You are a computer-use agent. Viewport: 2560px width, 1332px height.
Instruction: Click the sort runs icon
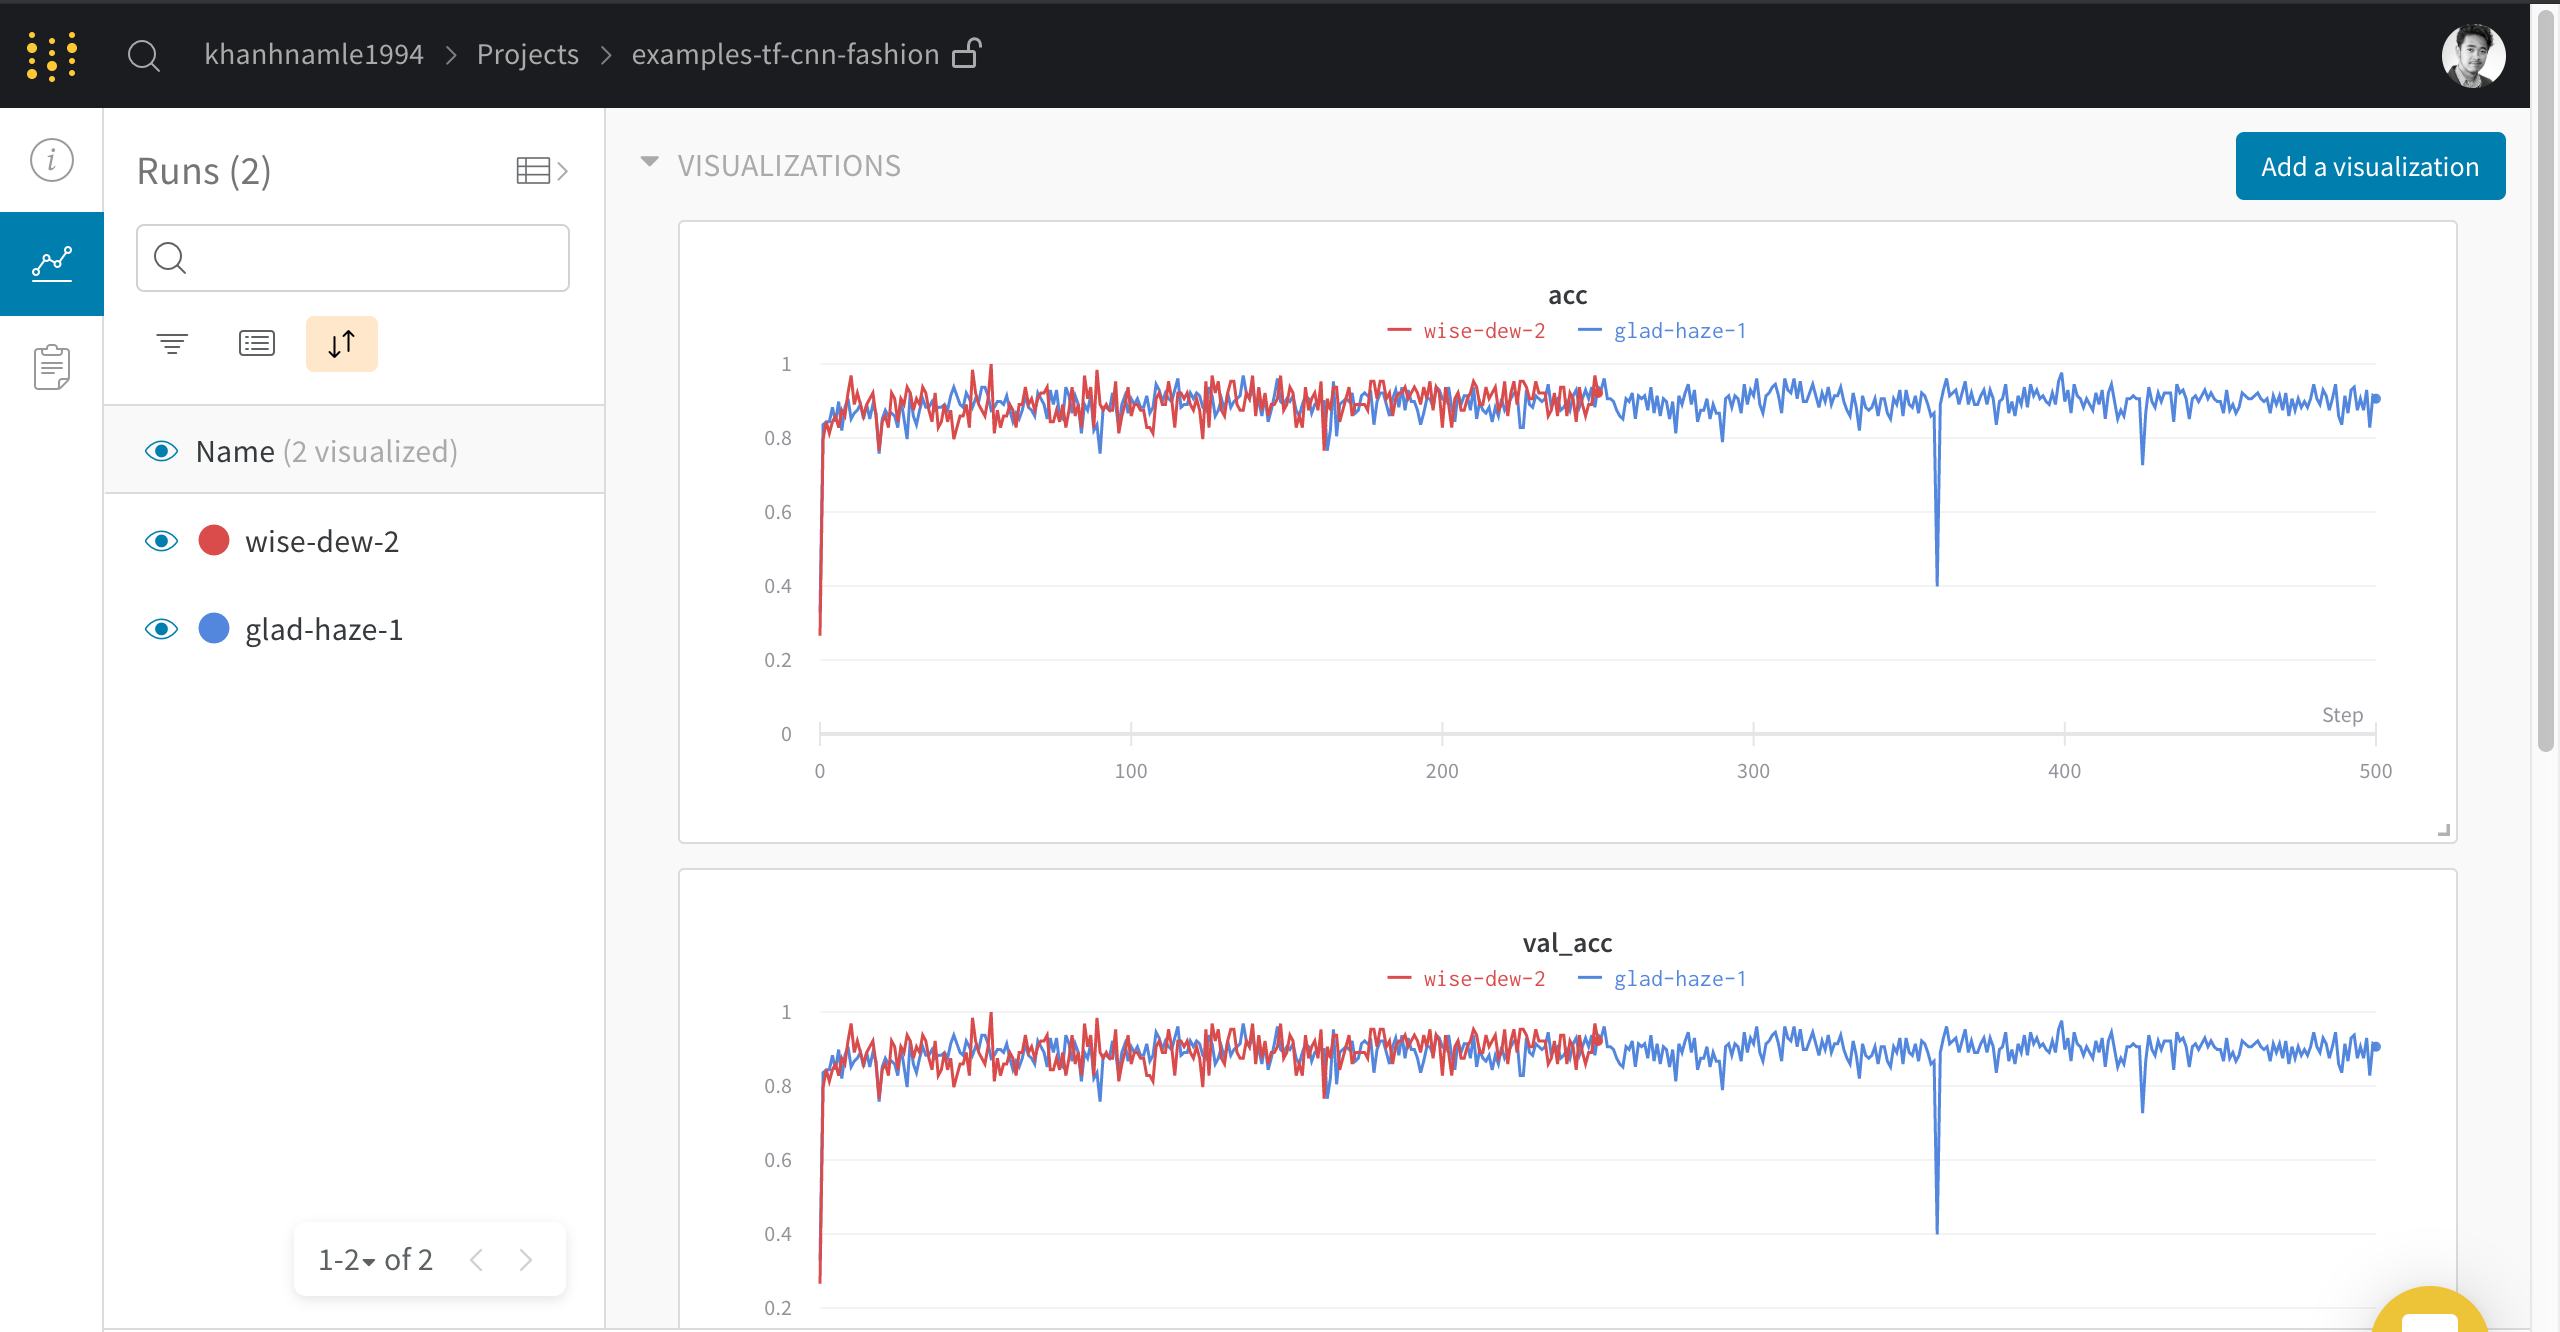click(341, 343)
